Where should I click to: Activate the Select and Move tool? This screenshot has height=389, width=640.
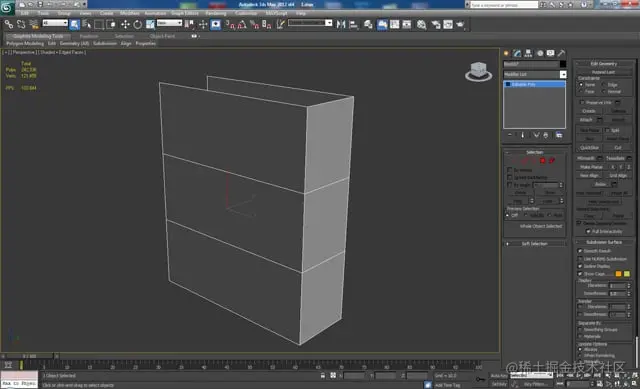click(x=125, y=24)
